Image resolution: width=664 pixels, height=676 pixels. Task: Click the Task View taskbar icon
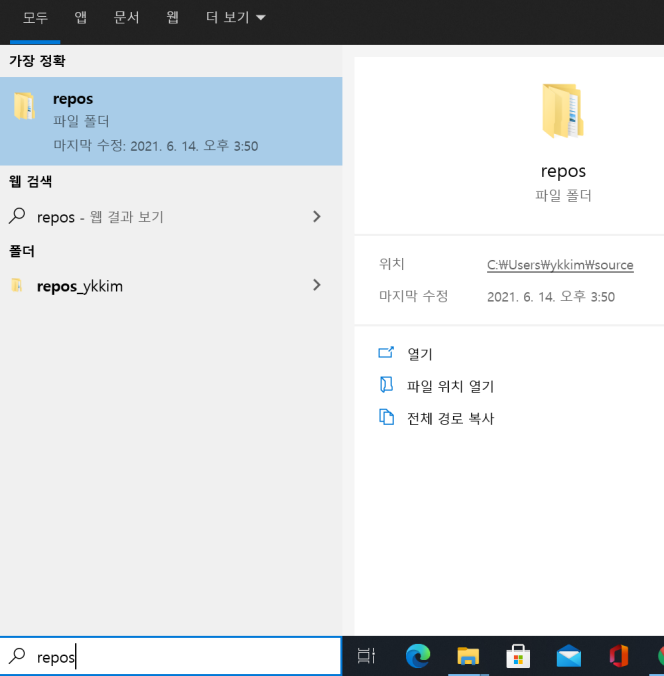click(366, 656)
